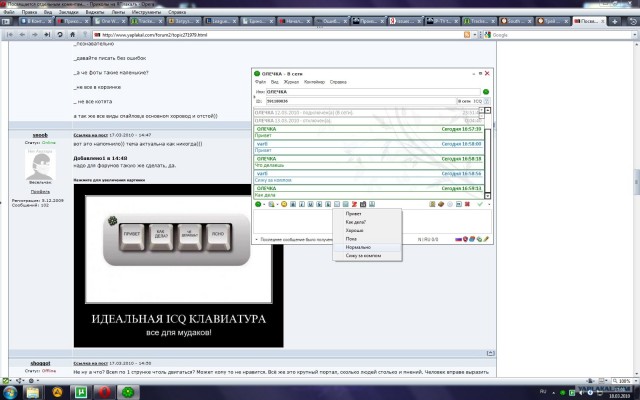Viewport: 640px width, 400px height.
Task: Click the green status circle beside name field
Action: (x=486, y=92)
